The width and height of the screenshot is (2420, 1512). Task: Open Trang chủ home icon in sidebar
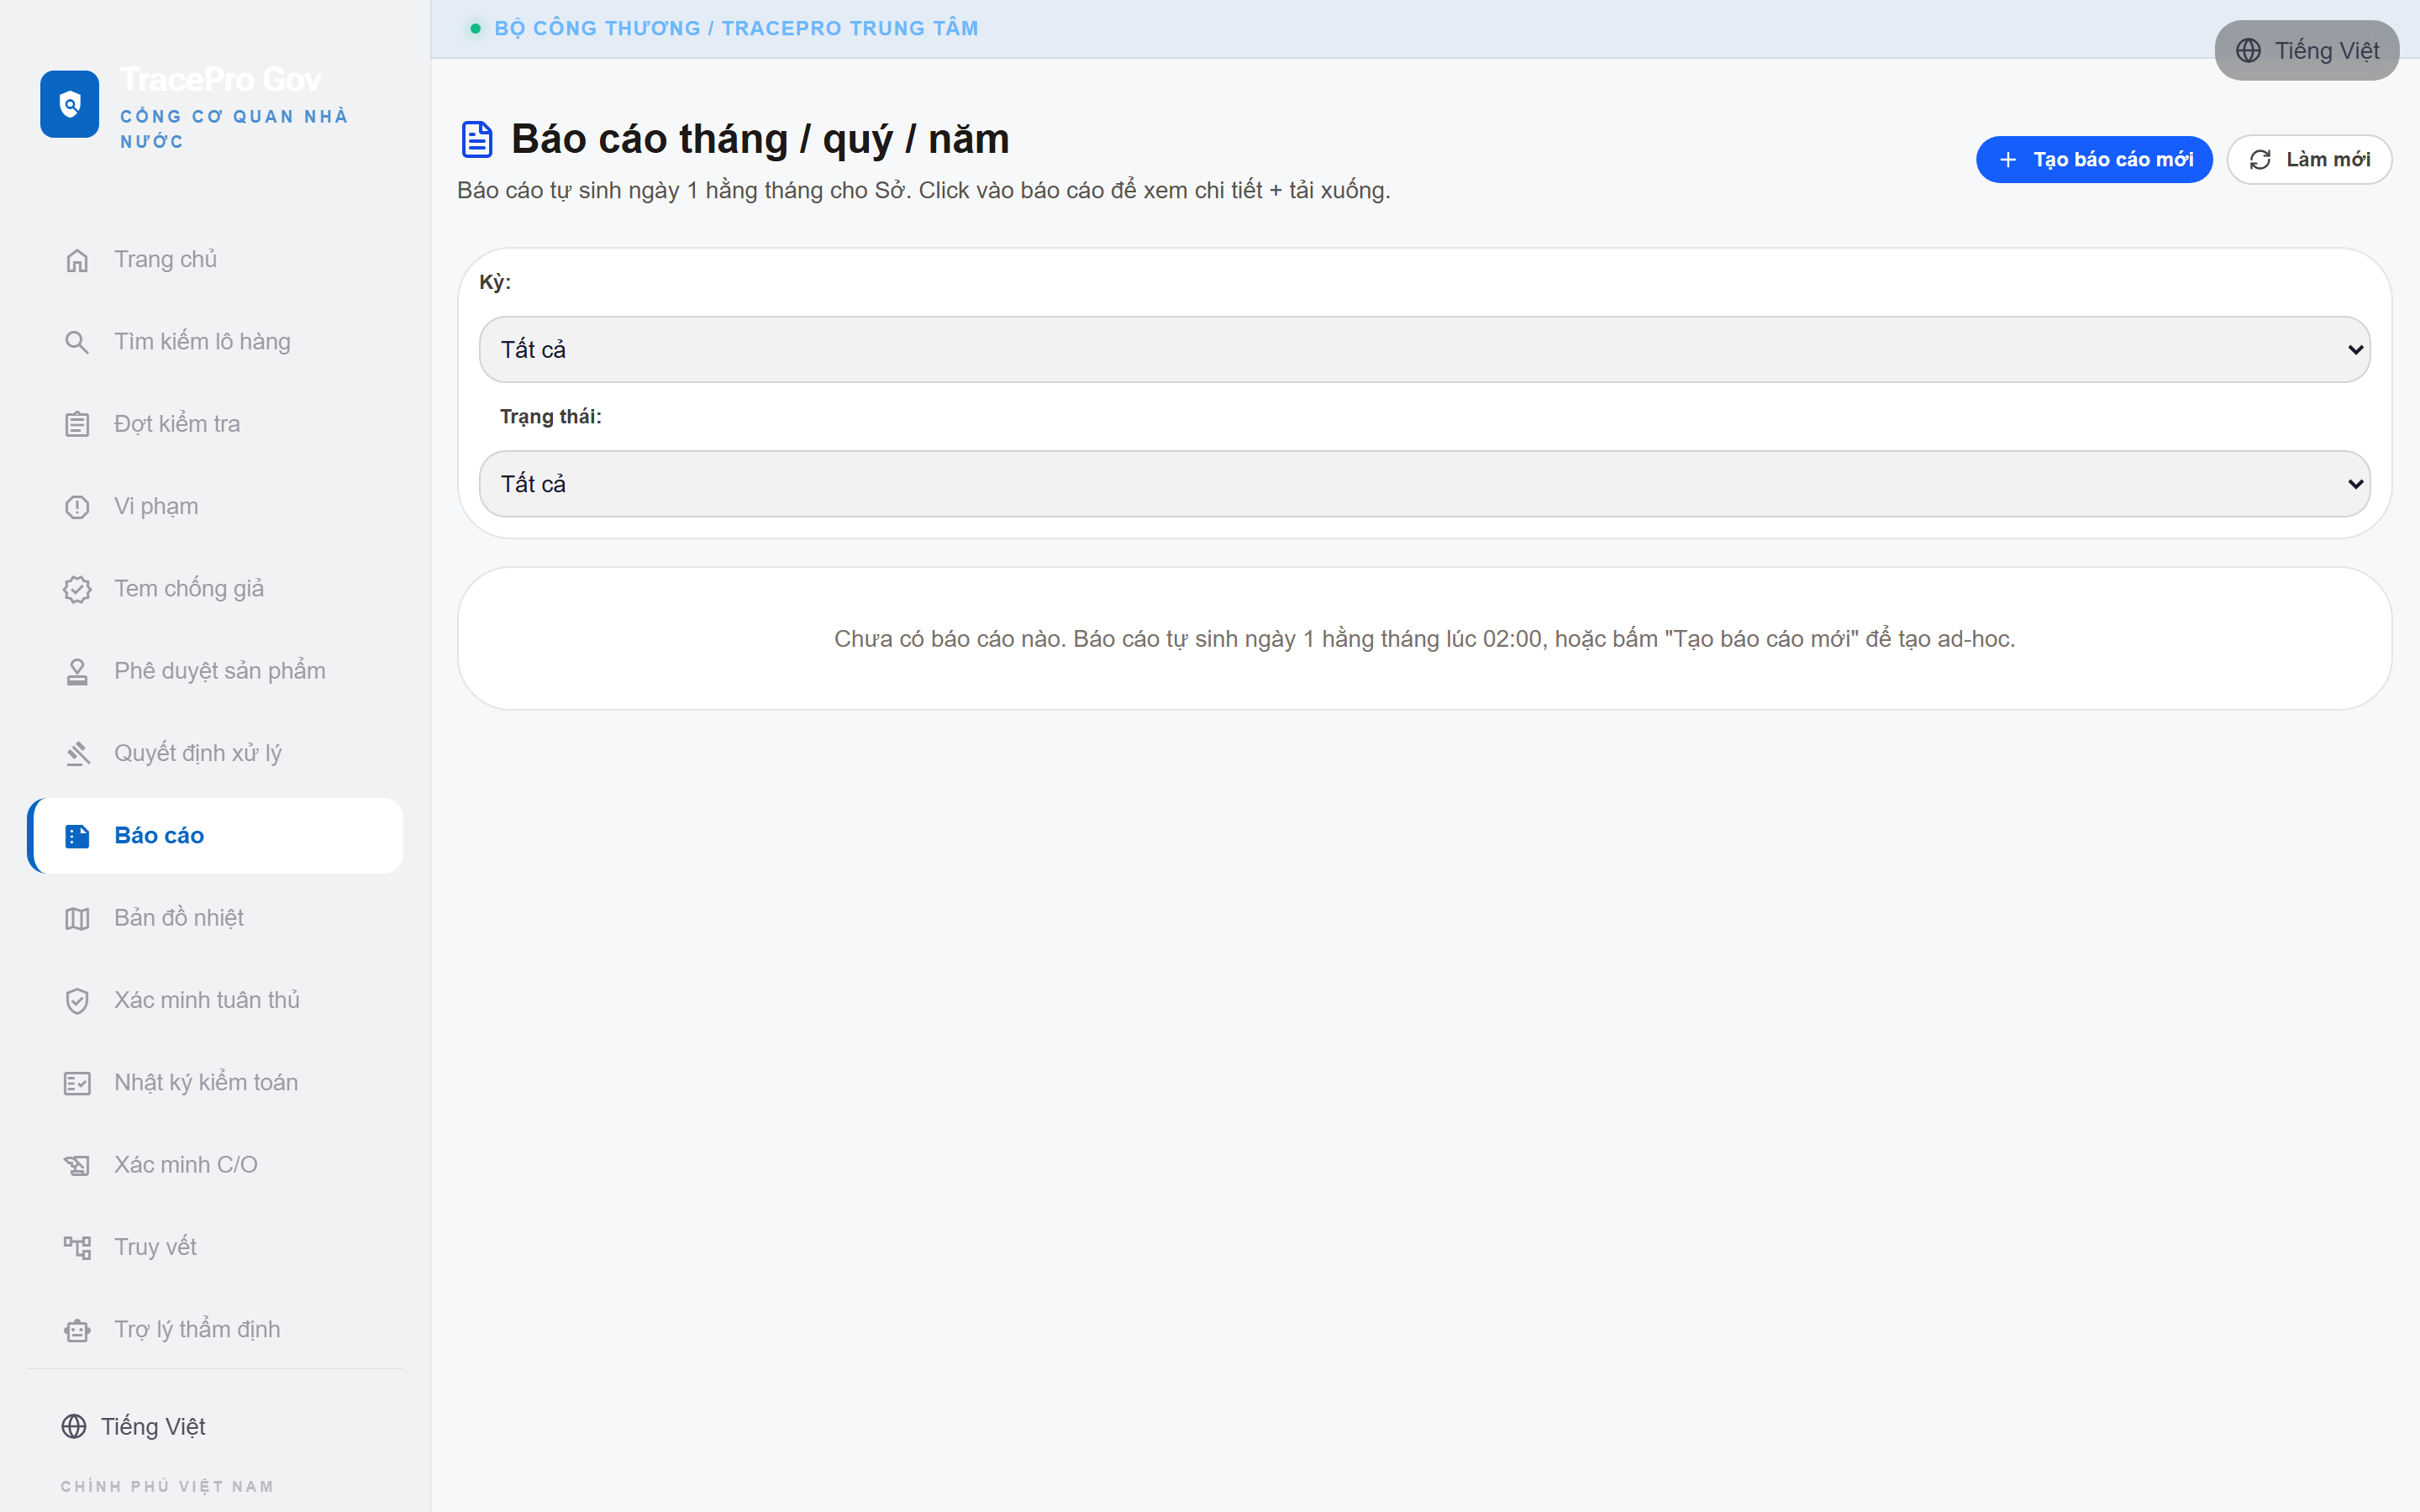coord(77,260)
